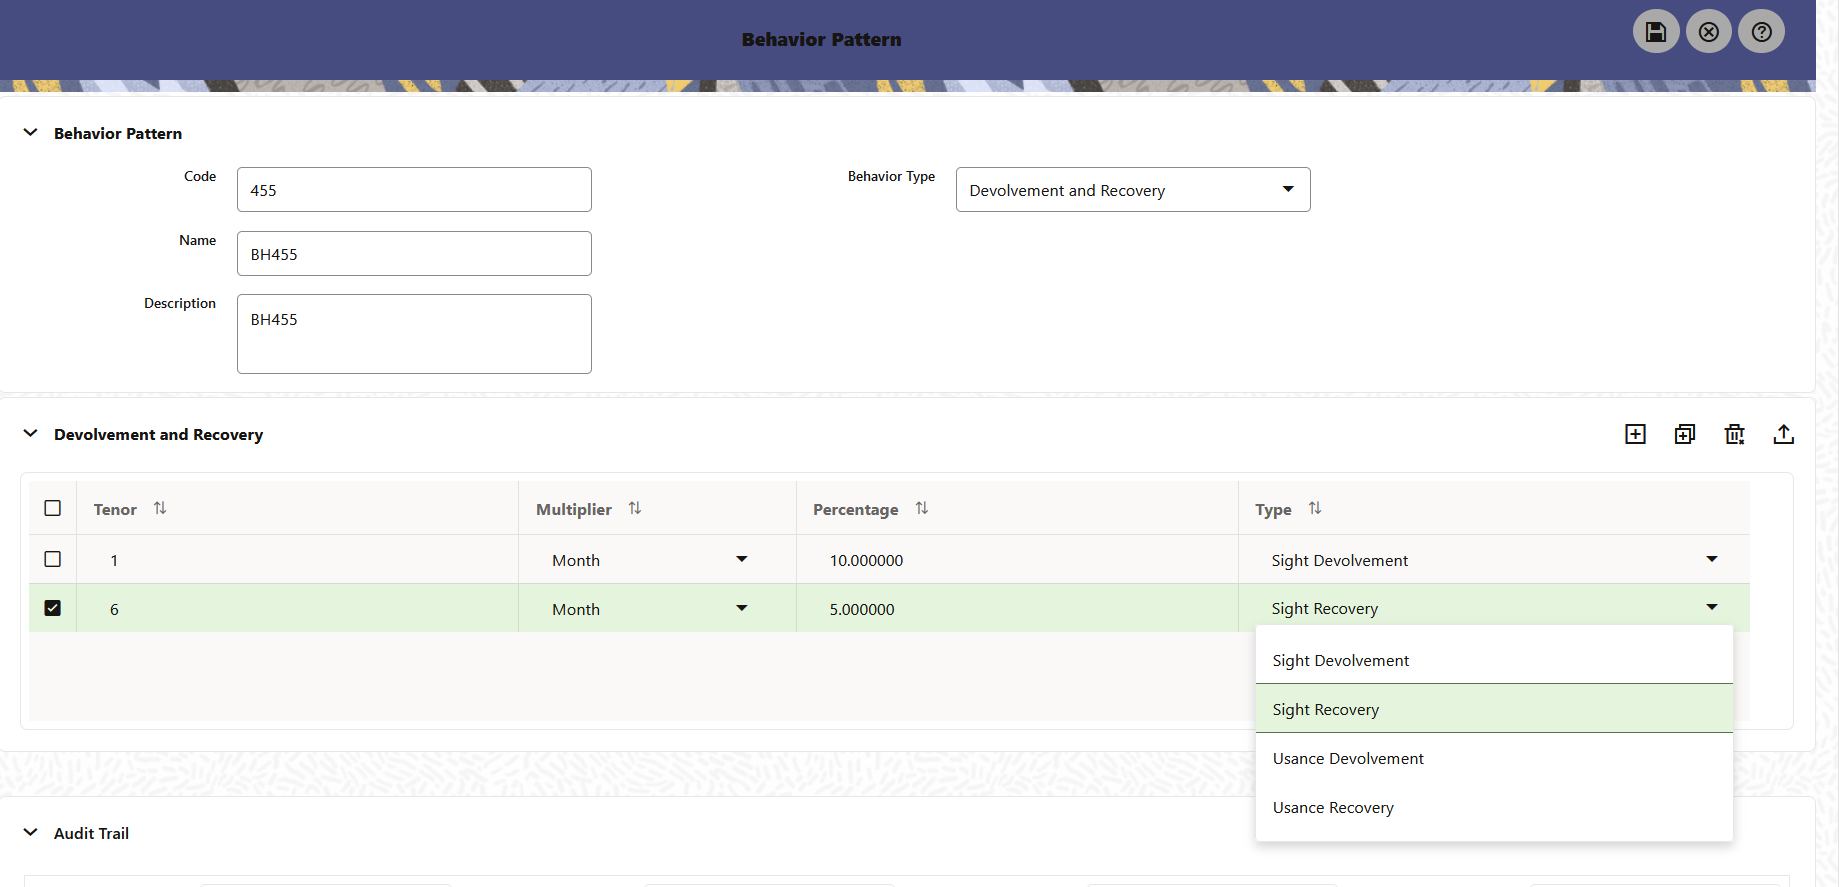The height and width of the screenshot is (887, 1839).
Task: Click the Code input field
Action: [414, 190]
